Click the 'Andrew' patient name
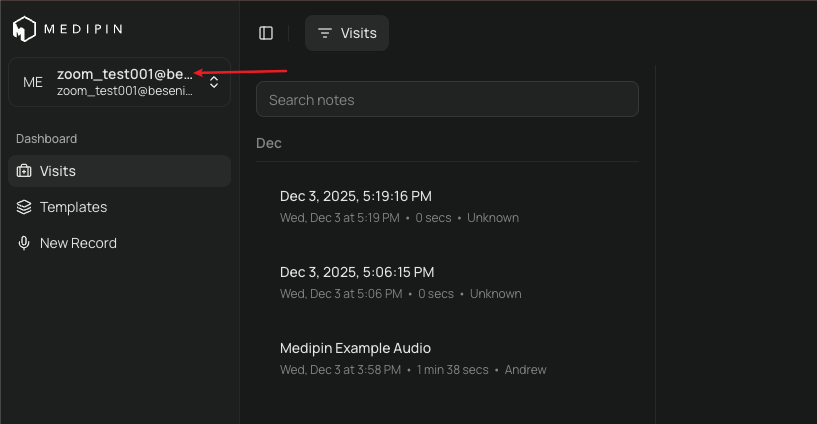This screenshot has height=424, width=817. (525, 370)
